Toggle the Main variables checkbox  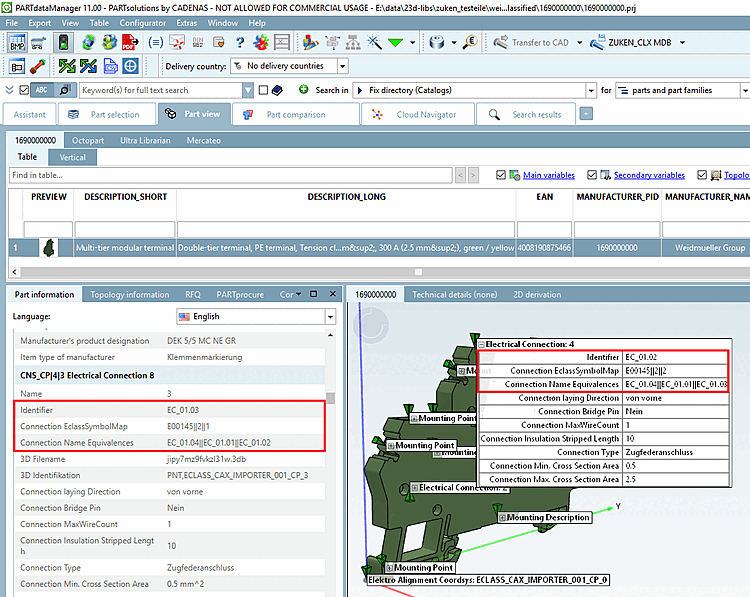[501, 175]
